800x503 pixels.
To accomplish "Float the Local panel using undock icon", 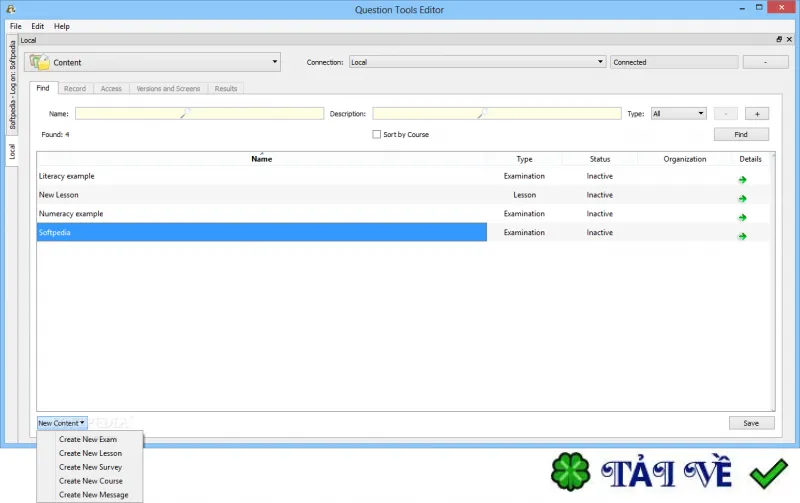I will coord(779,39).
